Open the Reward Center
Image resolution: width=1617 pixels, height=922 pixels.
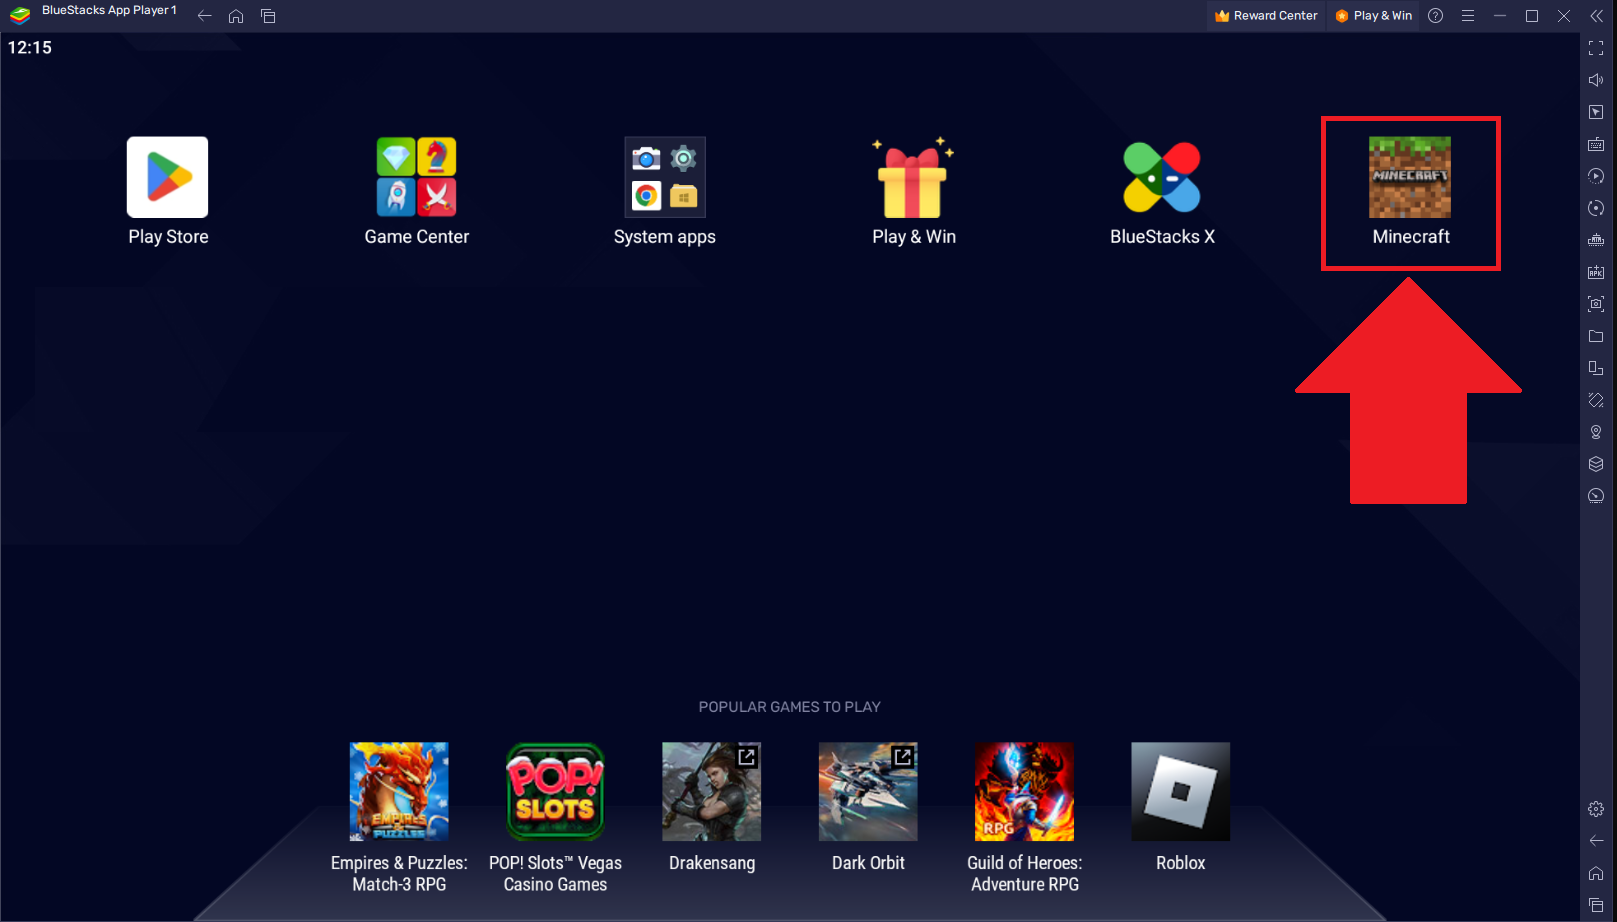pyautogui.click(x=1265, y=15)
